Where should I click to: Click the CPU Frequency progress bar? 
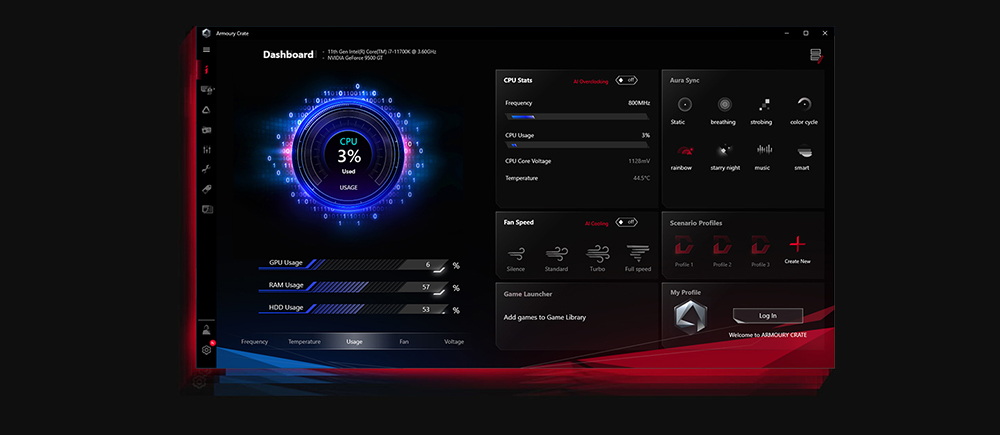point(577,117)
